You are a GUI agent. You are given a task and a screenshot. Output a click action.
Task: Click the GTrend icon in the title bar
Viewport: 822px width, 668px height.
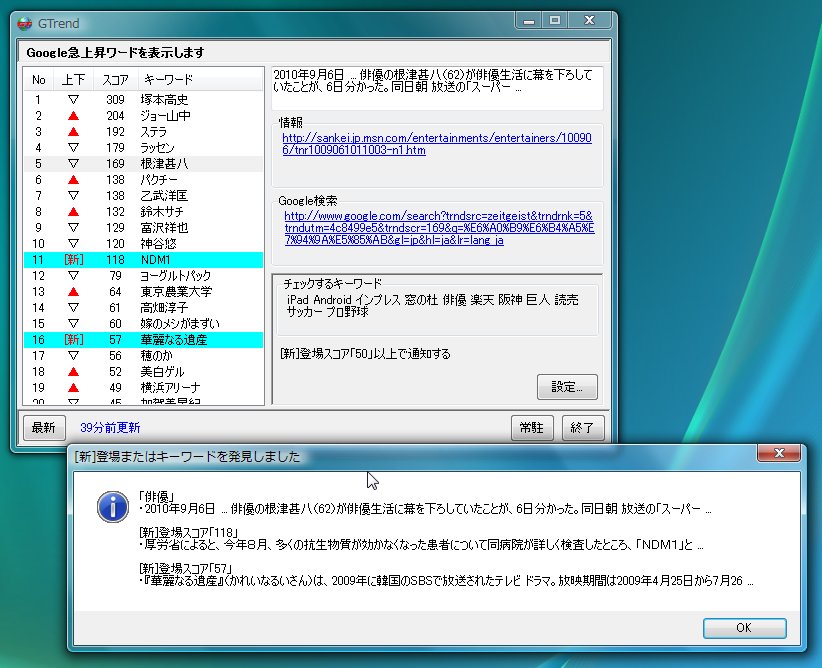click(24, 22)
